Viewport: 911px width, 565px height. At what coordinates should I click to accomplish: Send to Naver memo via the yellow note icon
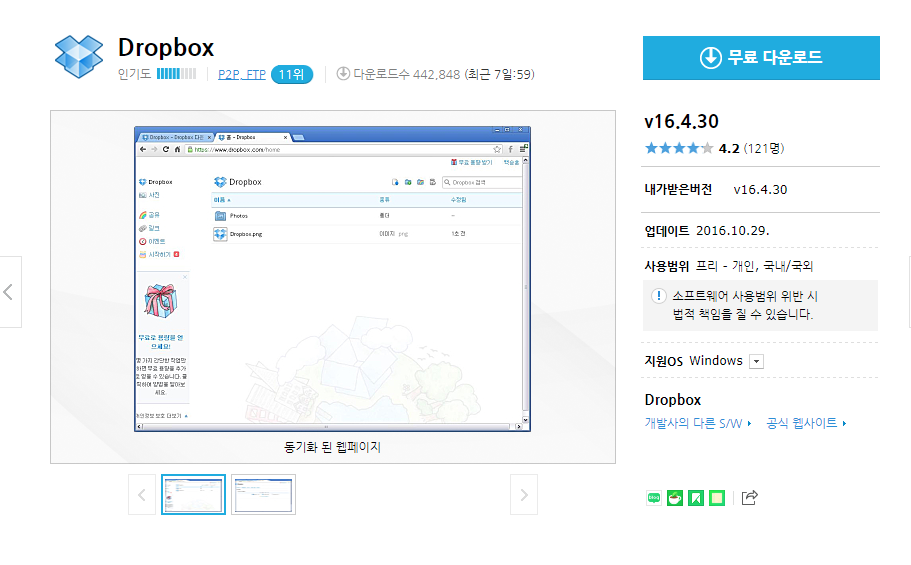[x=717, y=498]
